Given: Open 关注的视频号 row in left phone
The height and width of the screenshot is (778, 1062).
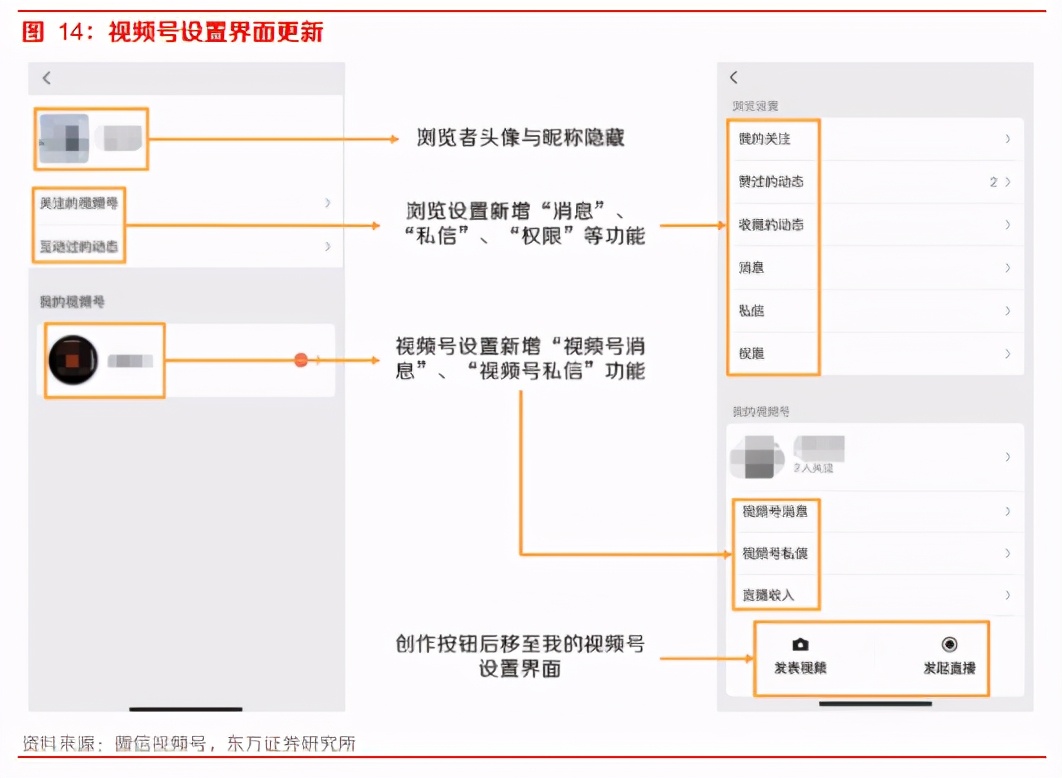Looking at the screenshot, I should [186, 203].
